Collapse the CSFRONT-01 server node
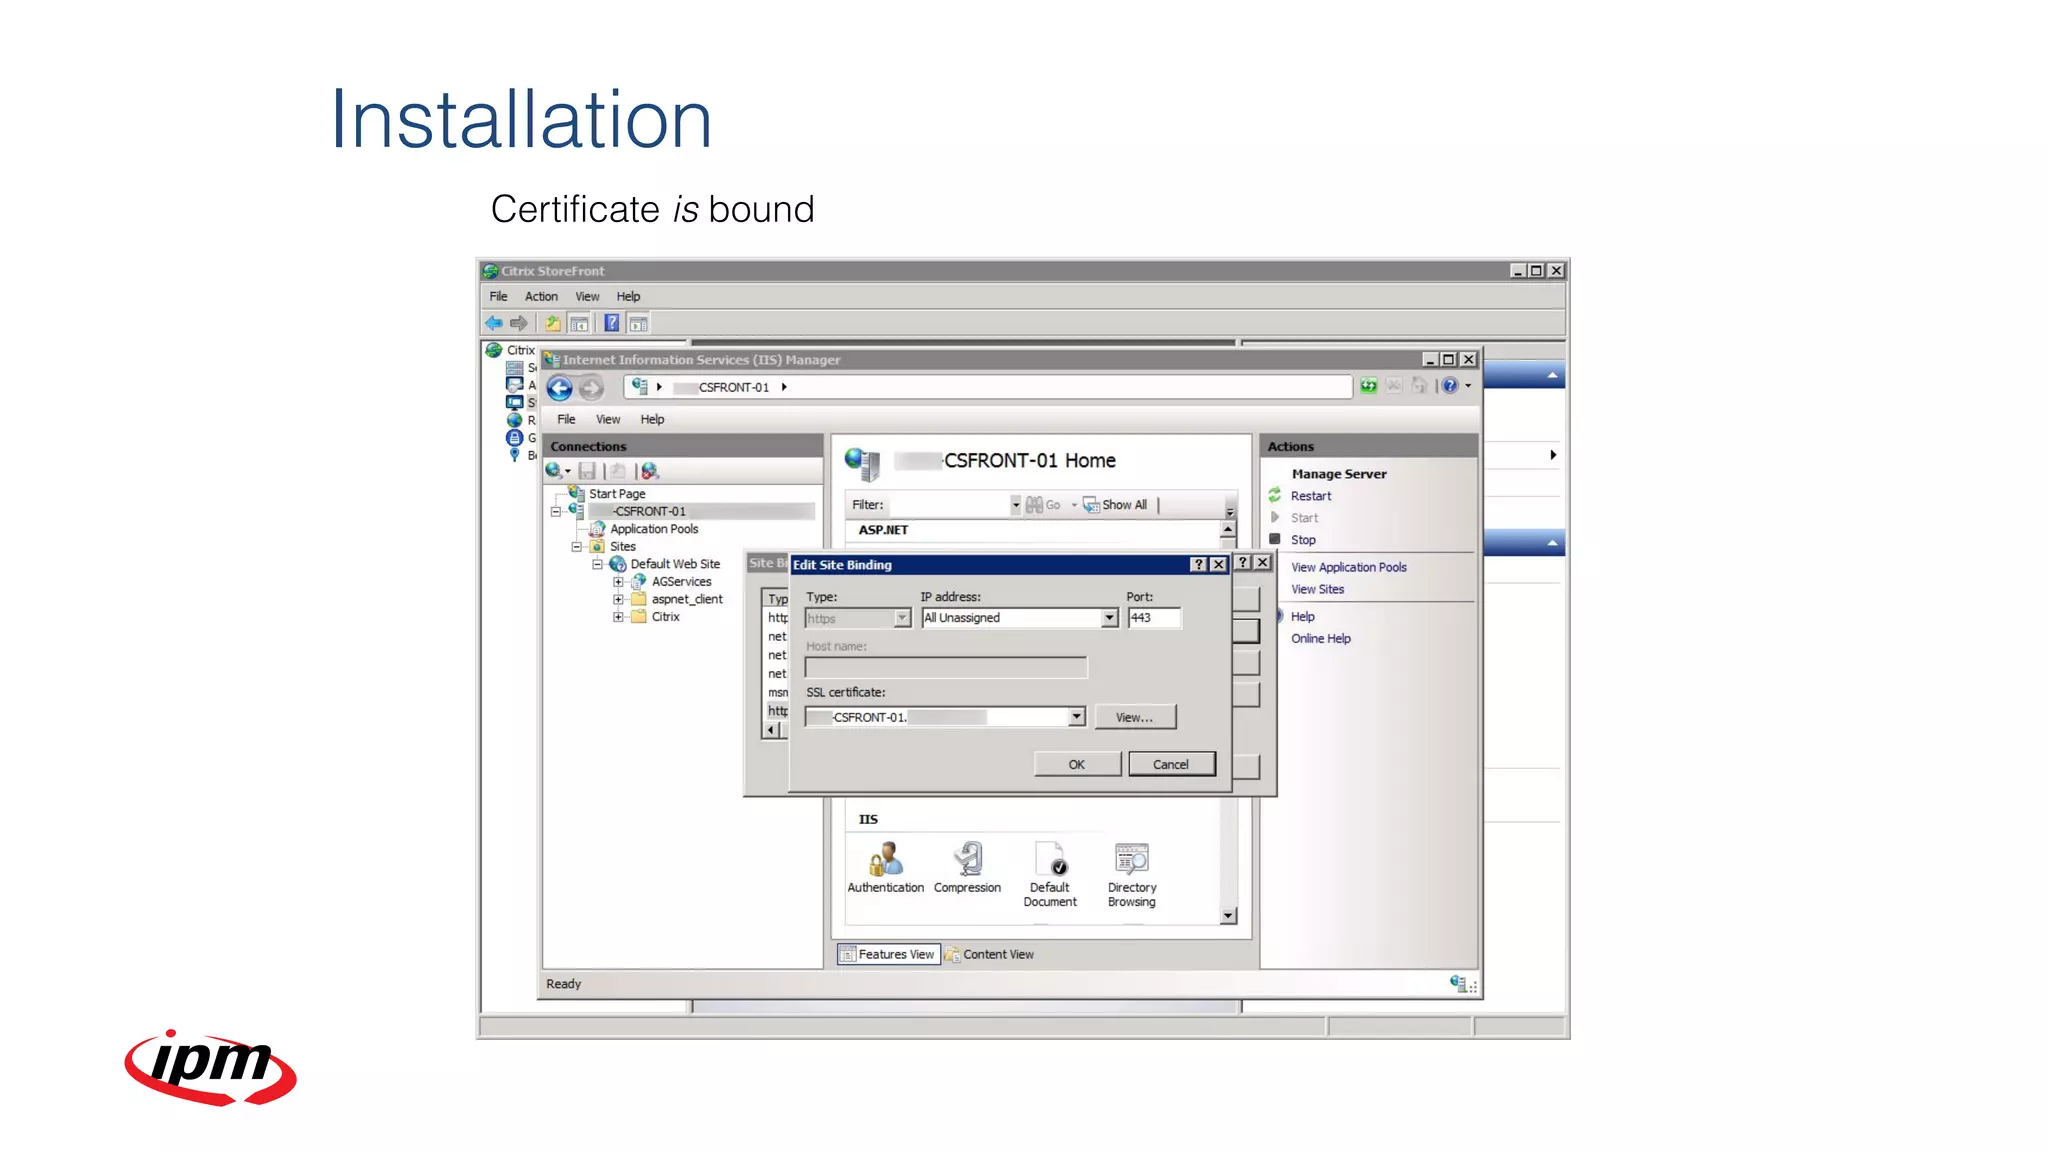This screenshot has height=1152, width=2048. 556,512
